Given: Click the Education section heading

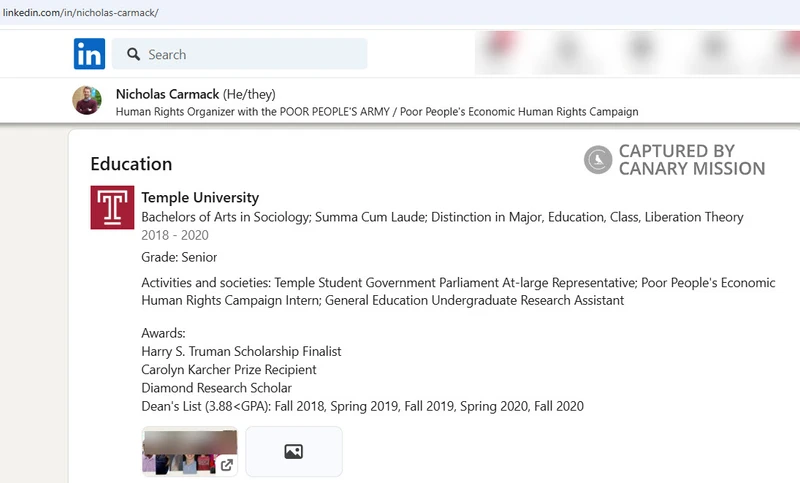Looking at the screenshot, I should 131,164.
